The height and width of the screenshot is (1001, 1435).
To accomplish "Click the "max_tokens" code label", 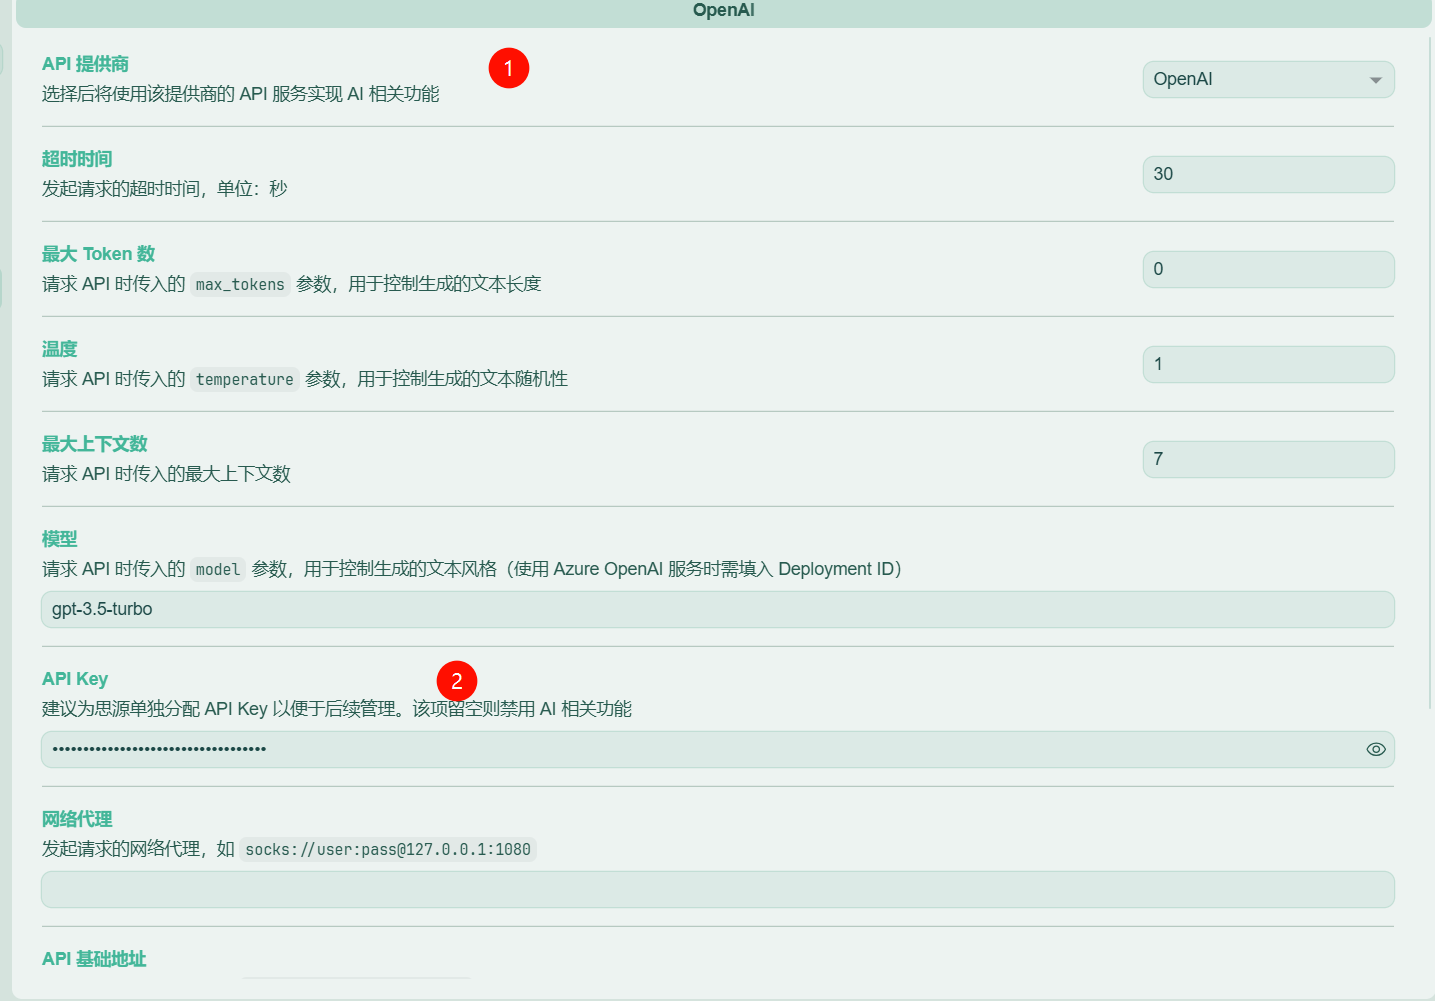I will tap(240, 284).
